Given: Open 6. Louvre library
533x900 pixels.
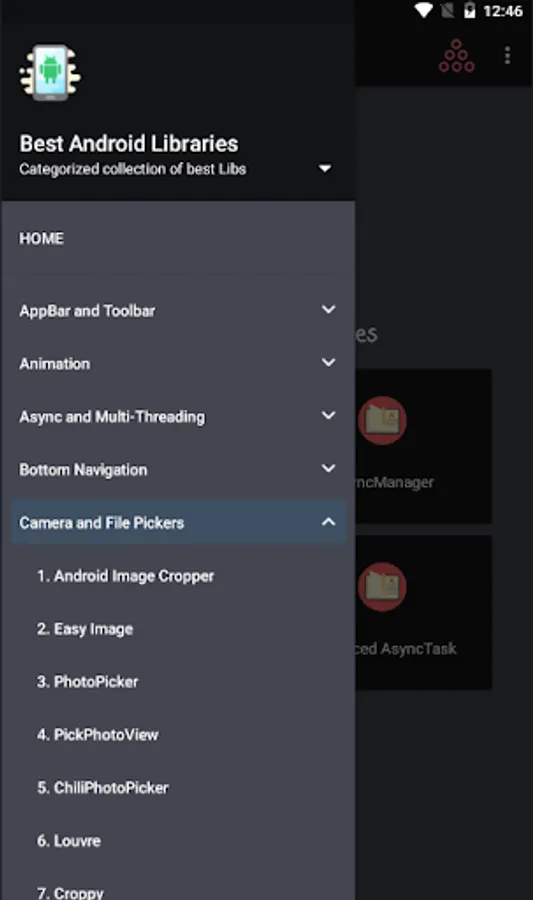Looking at the screenshot, I should pos(69,841).
